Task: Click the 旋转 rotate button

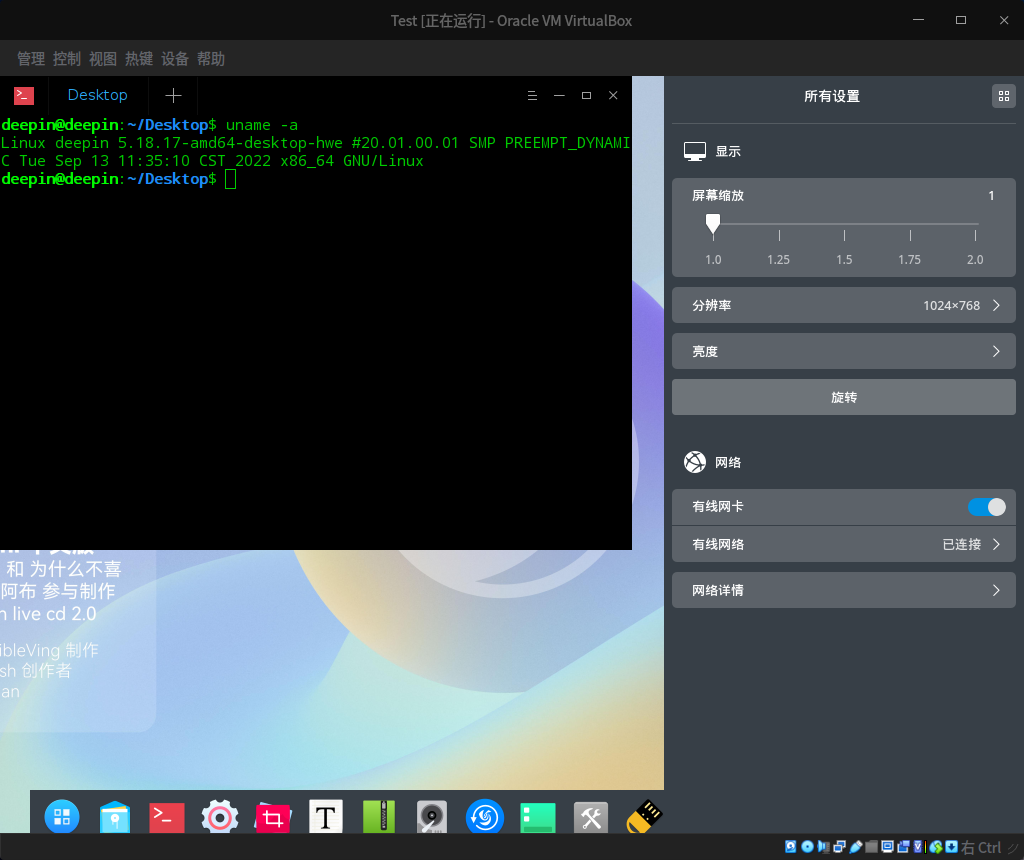Action: (x=843, y=397)
